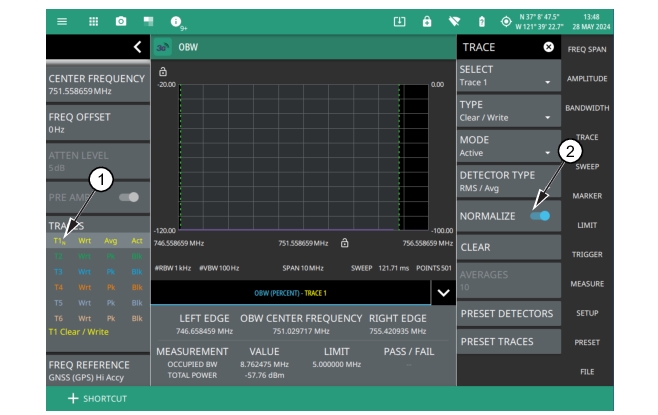The width and height of the screenshot is (658, 415).
Task: Click the GPS location icon
Action: [x=505, y=21]
